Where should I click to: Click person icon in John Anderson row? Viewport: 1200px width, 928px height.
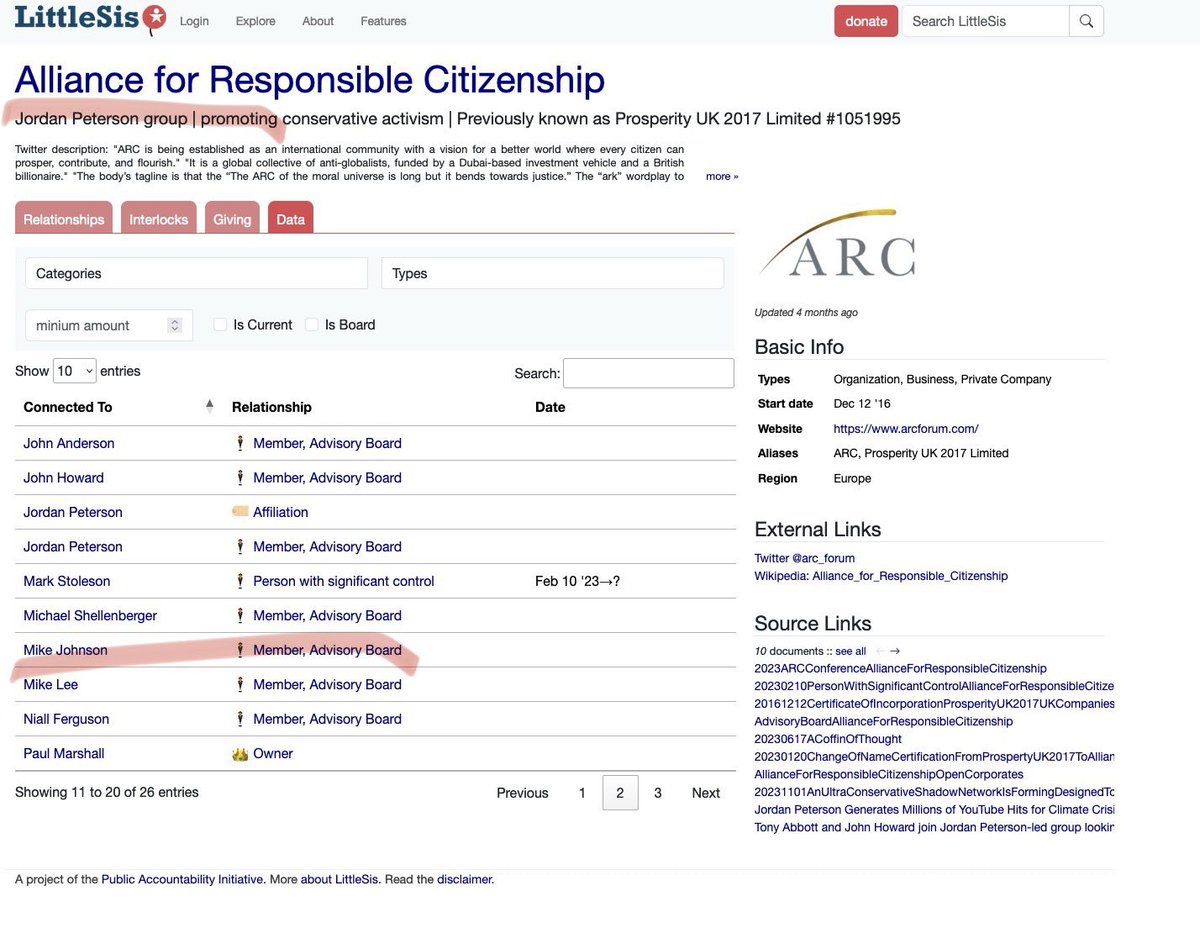(x=240, y=443)
